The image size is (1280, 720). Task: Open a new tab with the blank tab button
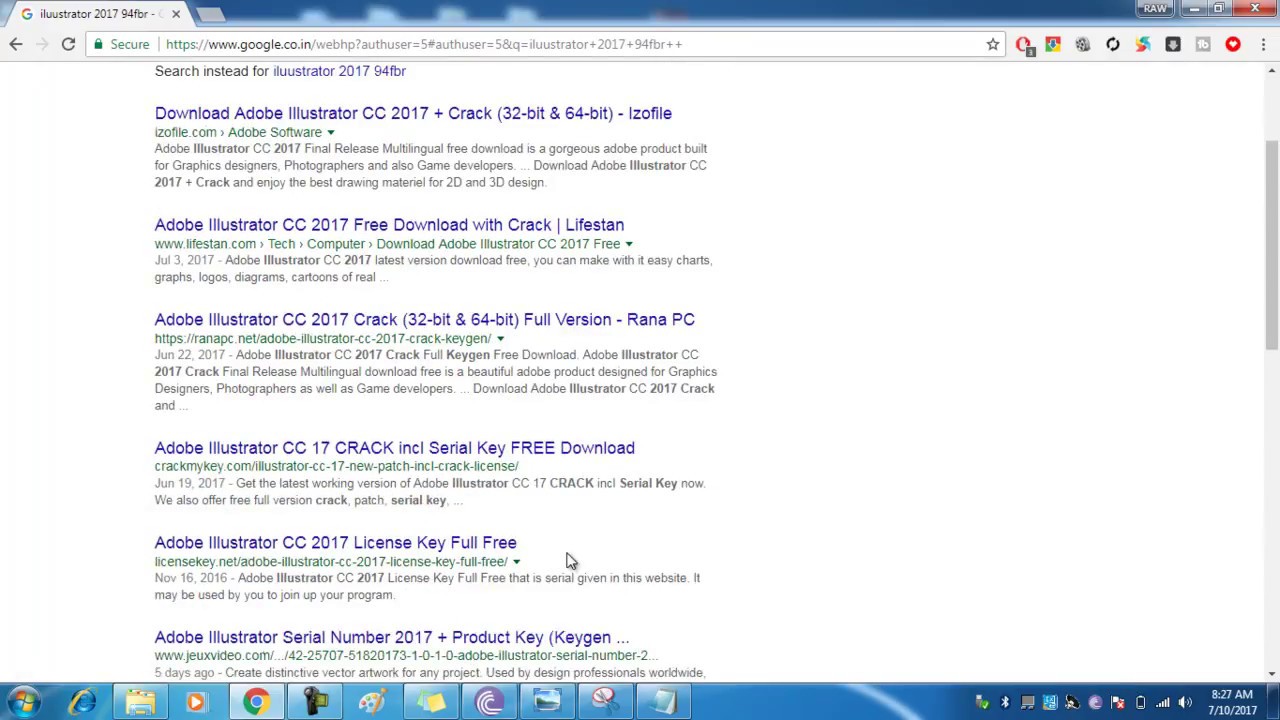point(210,14)
